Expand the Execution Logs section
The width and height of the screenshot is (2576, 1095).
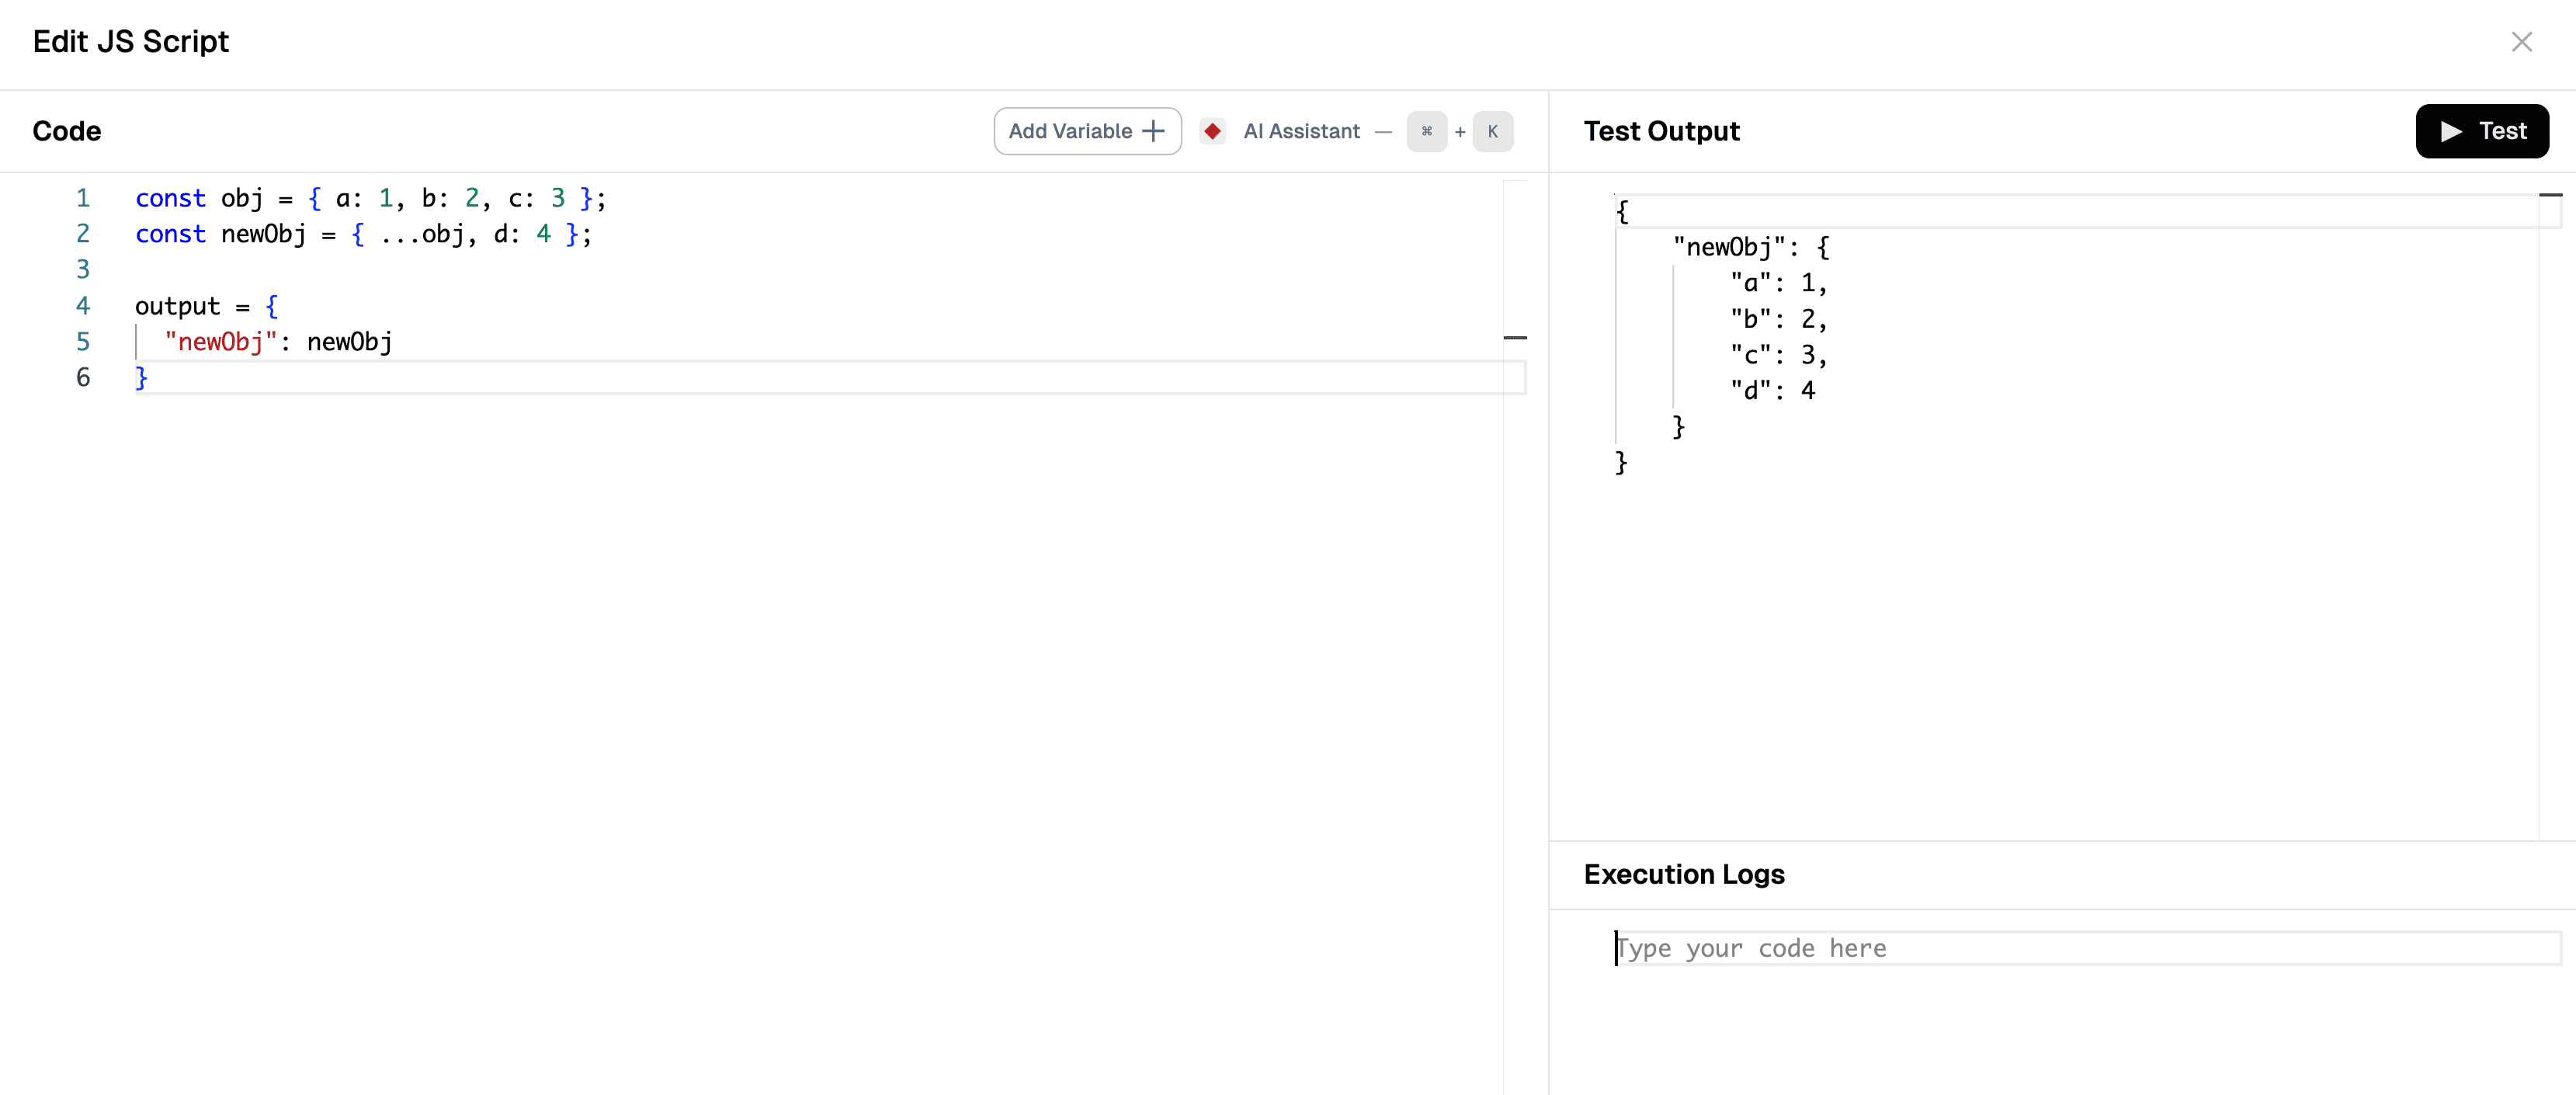(x=1683, y=874)
